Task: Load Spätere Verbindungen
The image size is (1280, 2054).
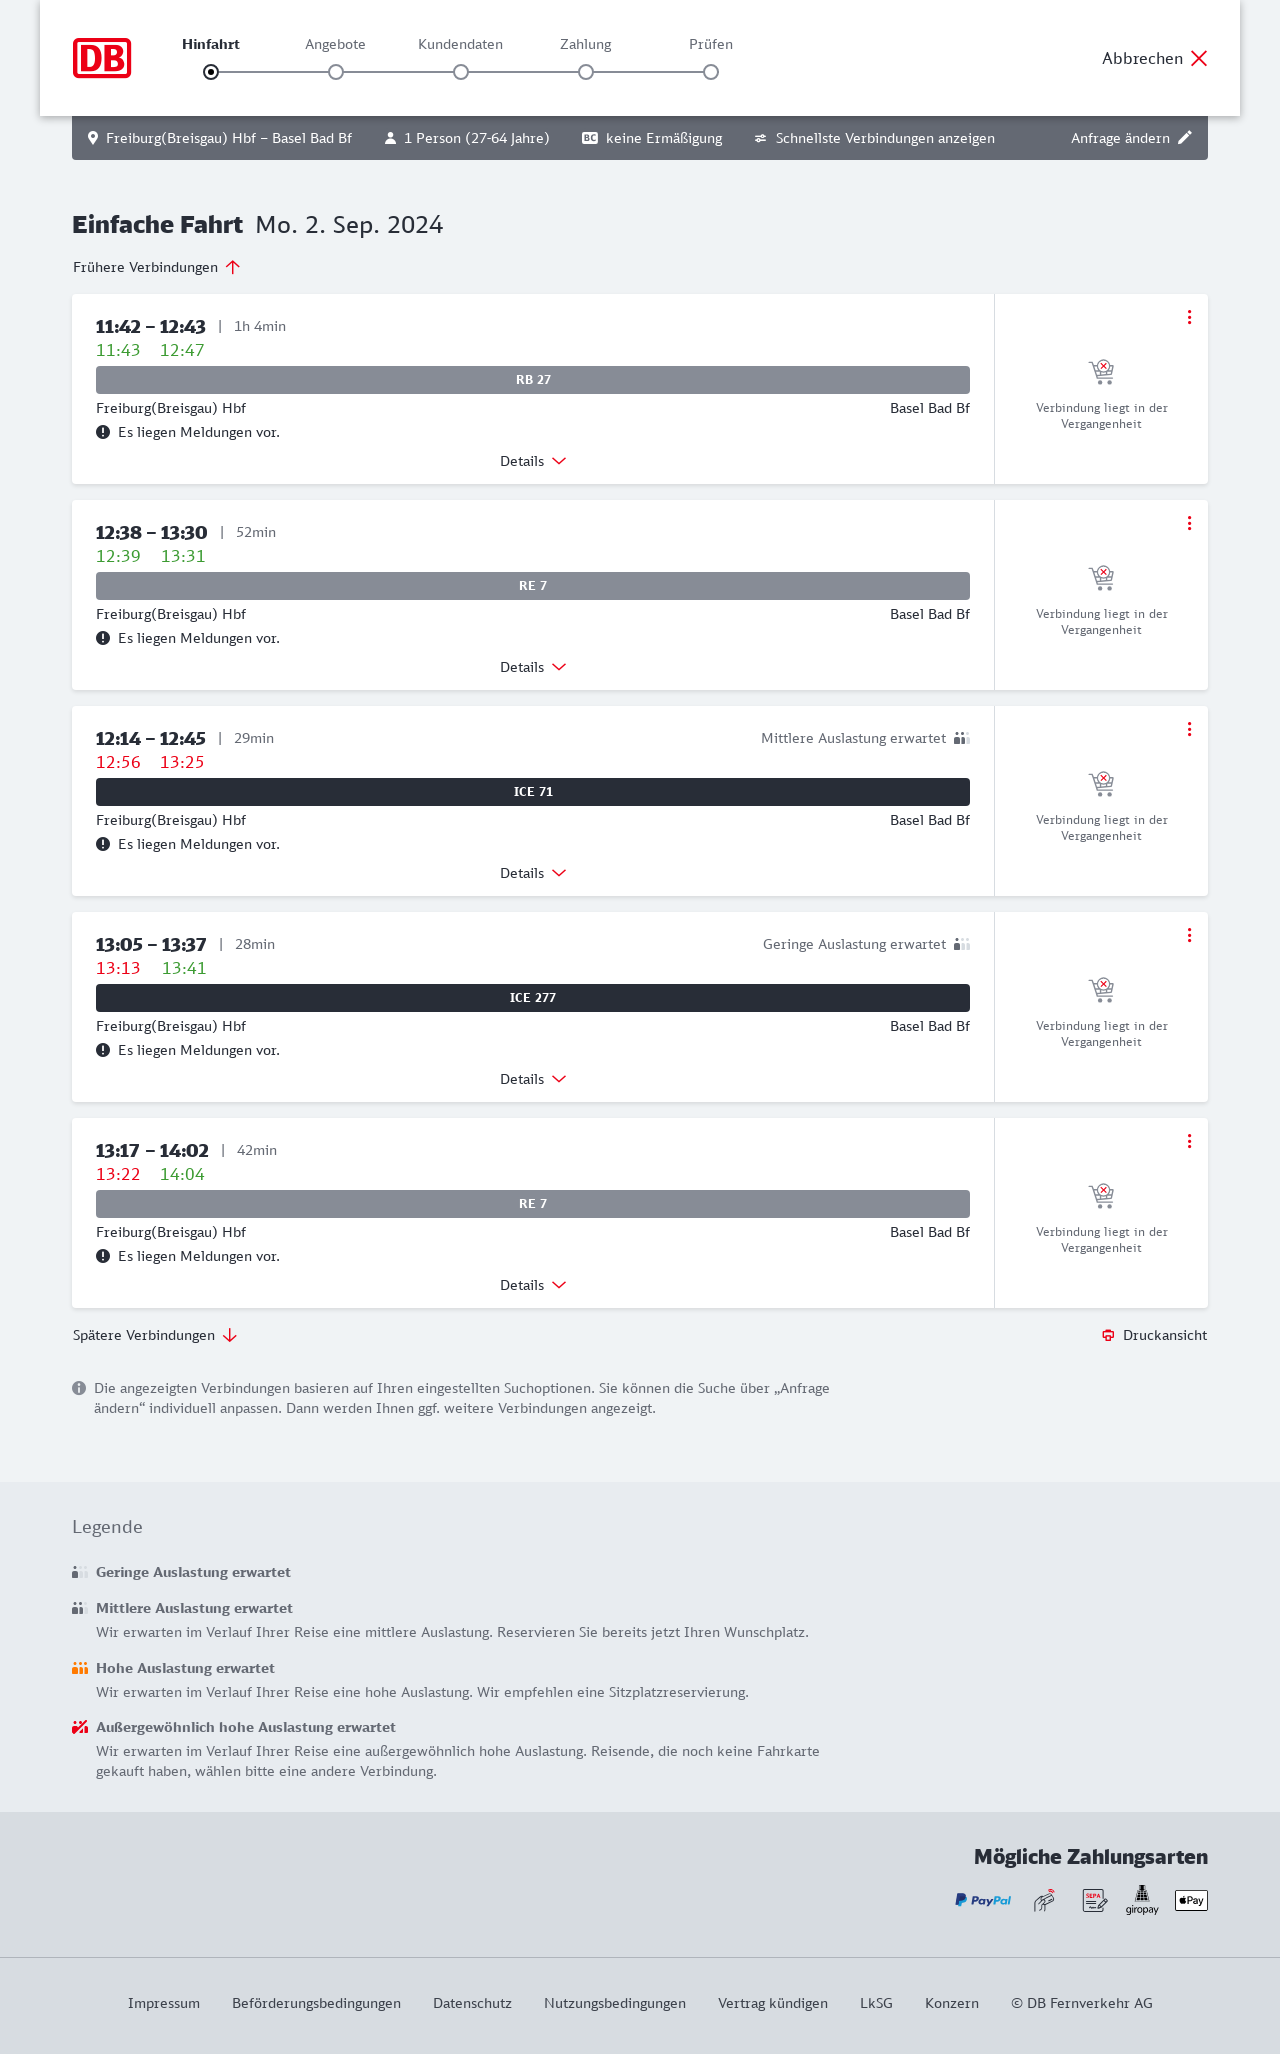Action: (155, 1335)
